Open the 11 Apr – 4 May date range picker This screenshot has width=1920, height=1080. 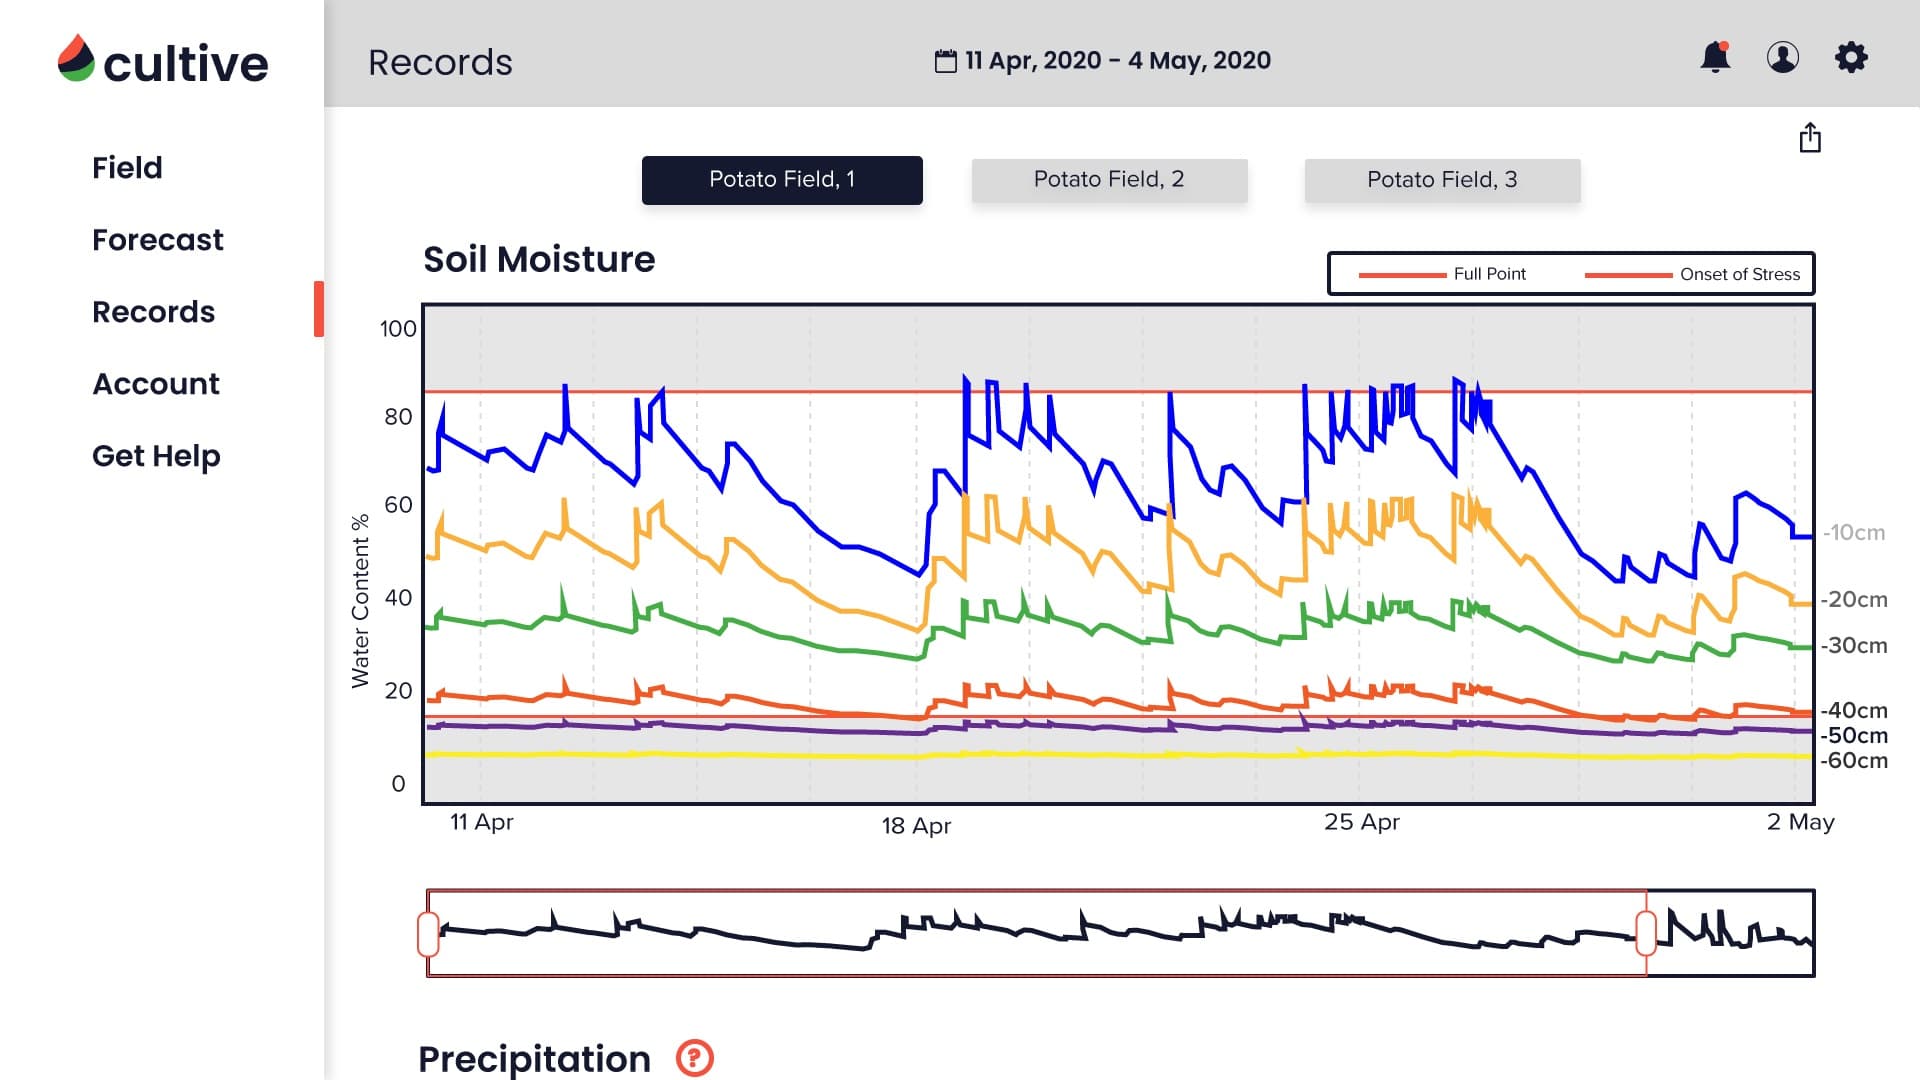[x=1117, y=61]
